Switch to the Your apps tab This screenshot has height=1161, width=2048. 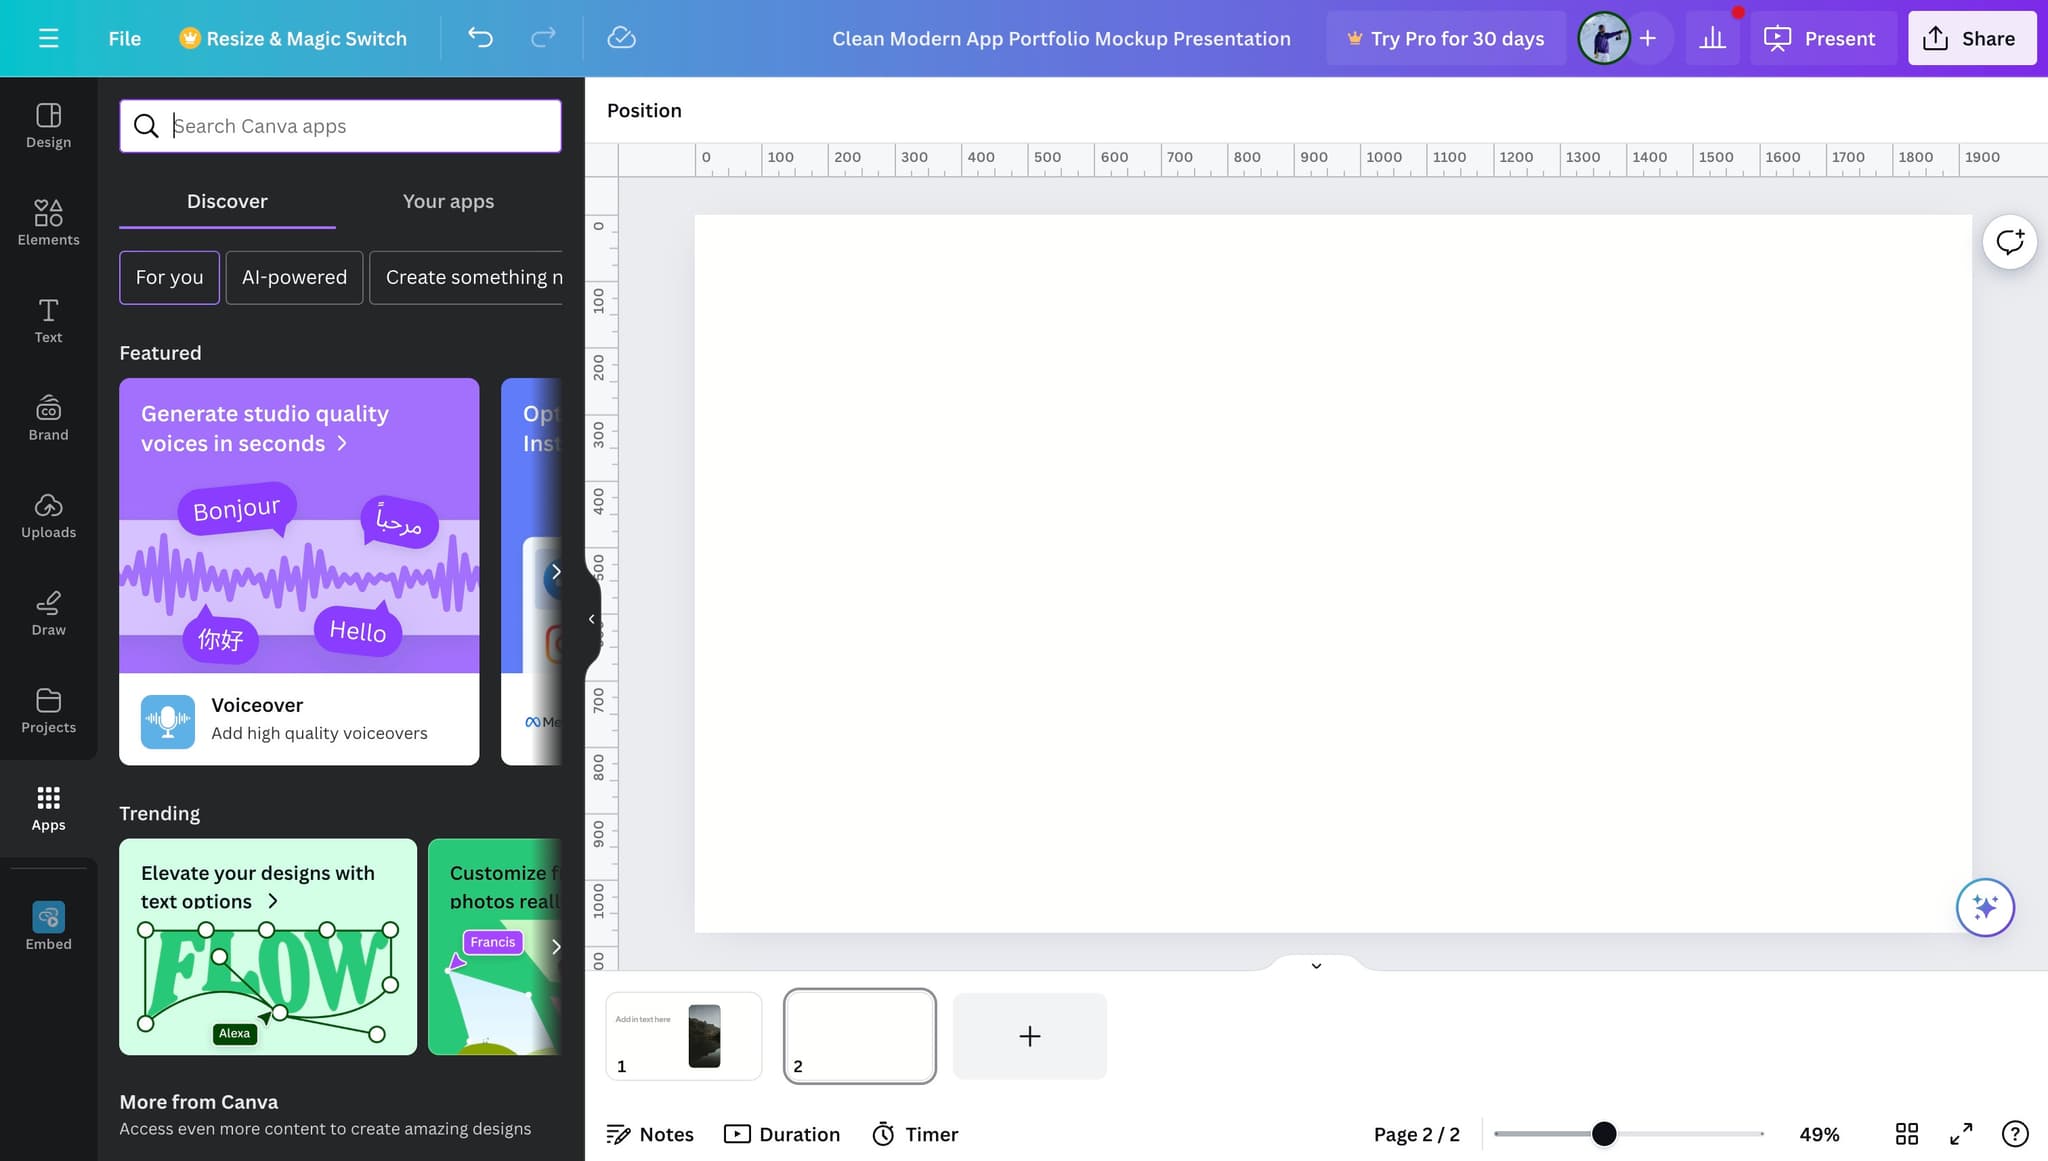coord(448,201)
